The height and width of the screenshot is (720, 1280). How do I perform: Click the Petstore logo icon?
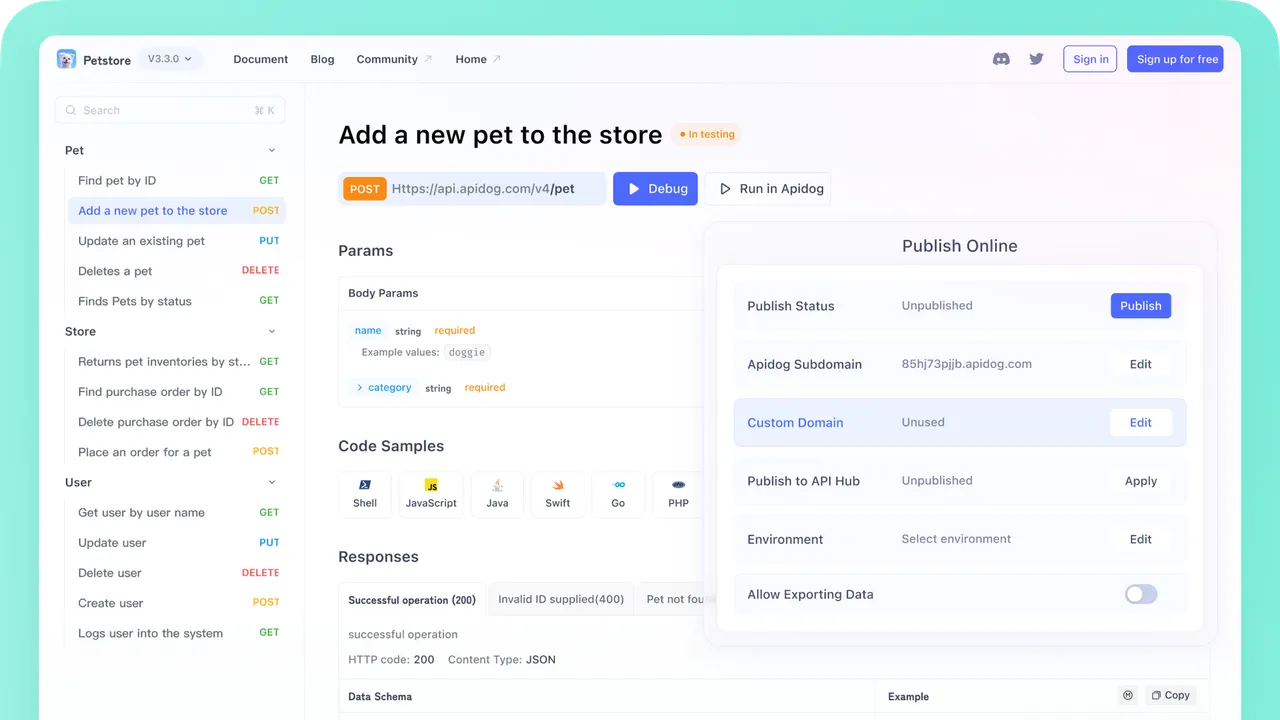coord(66,59)
